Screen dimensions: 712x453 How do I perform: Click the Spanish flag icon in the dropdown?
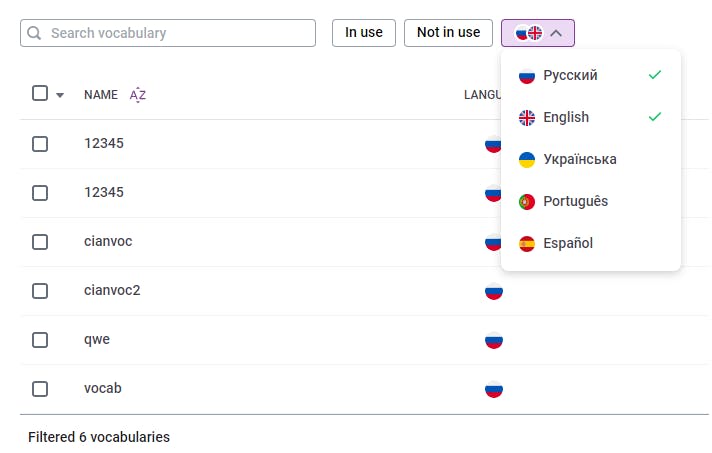click(x=527, y=244)
